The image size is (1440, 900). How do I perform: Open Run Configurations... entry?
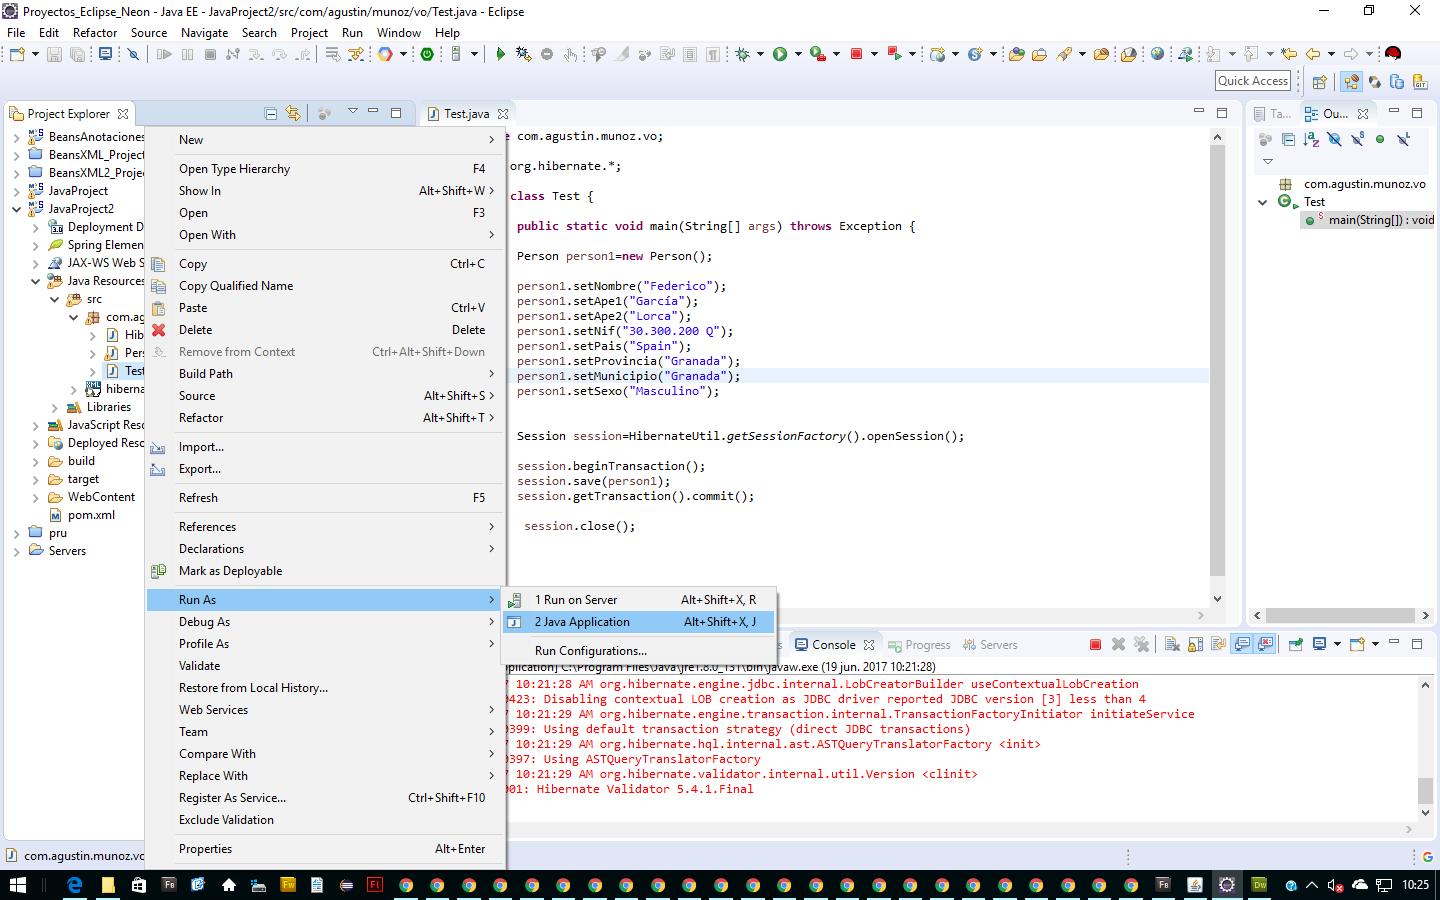click(639, 651)
